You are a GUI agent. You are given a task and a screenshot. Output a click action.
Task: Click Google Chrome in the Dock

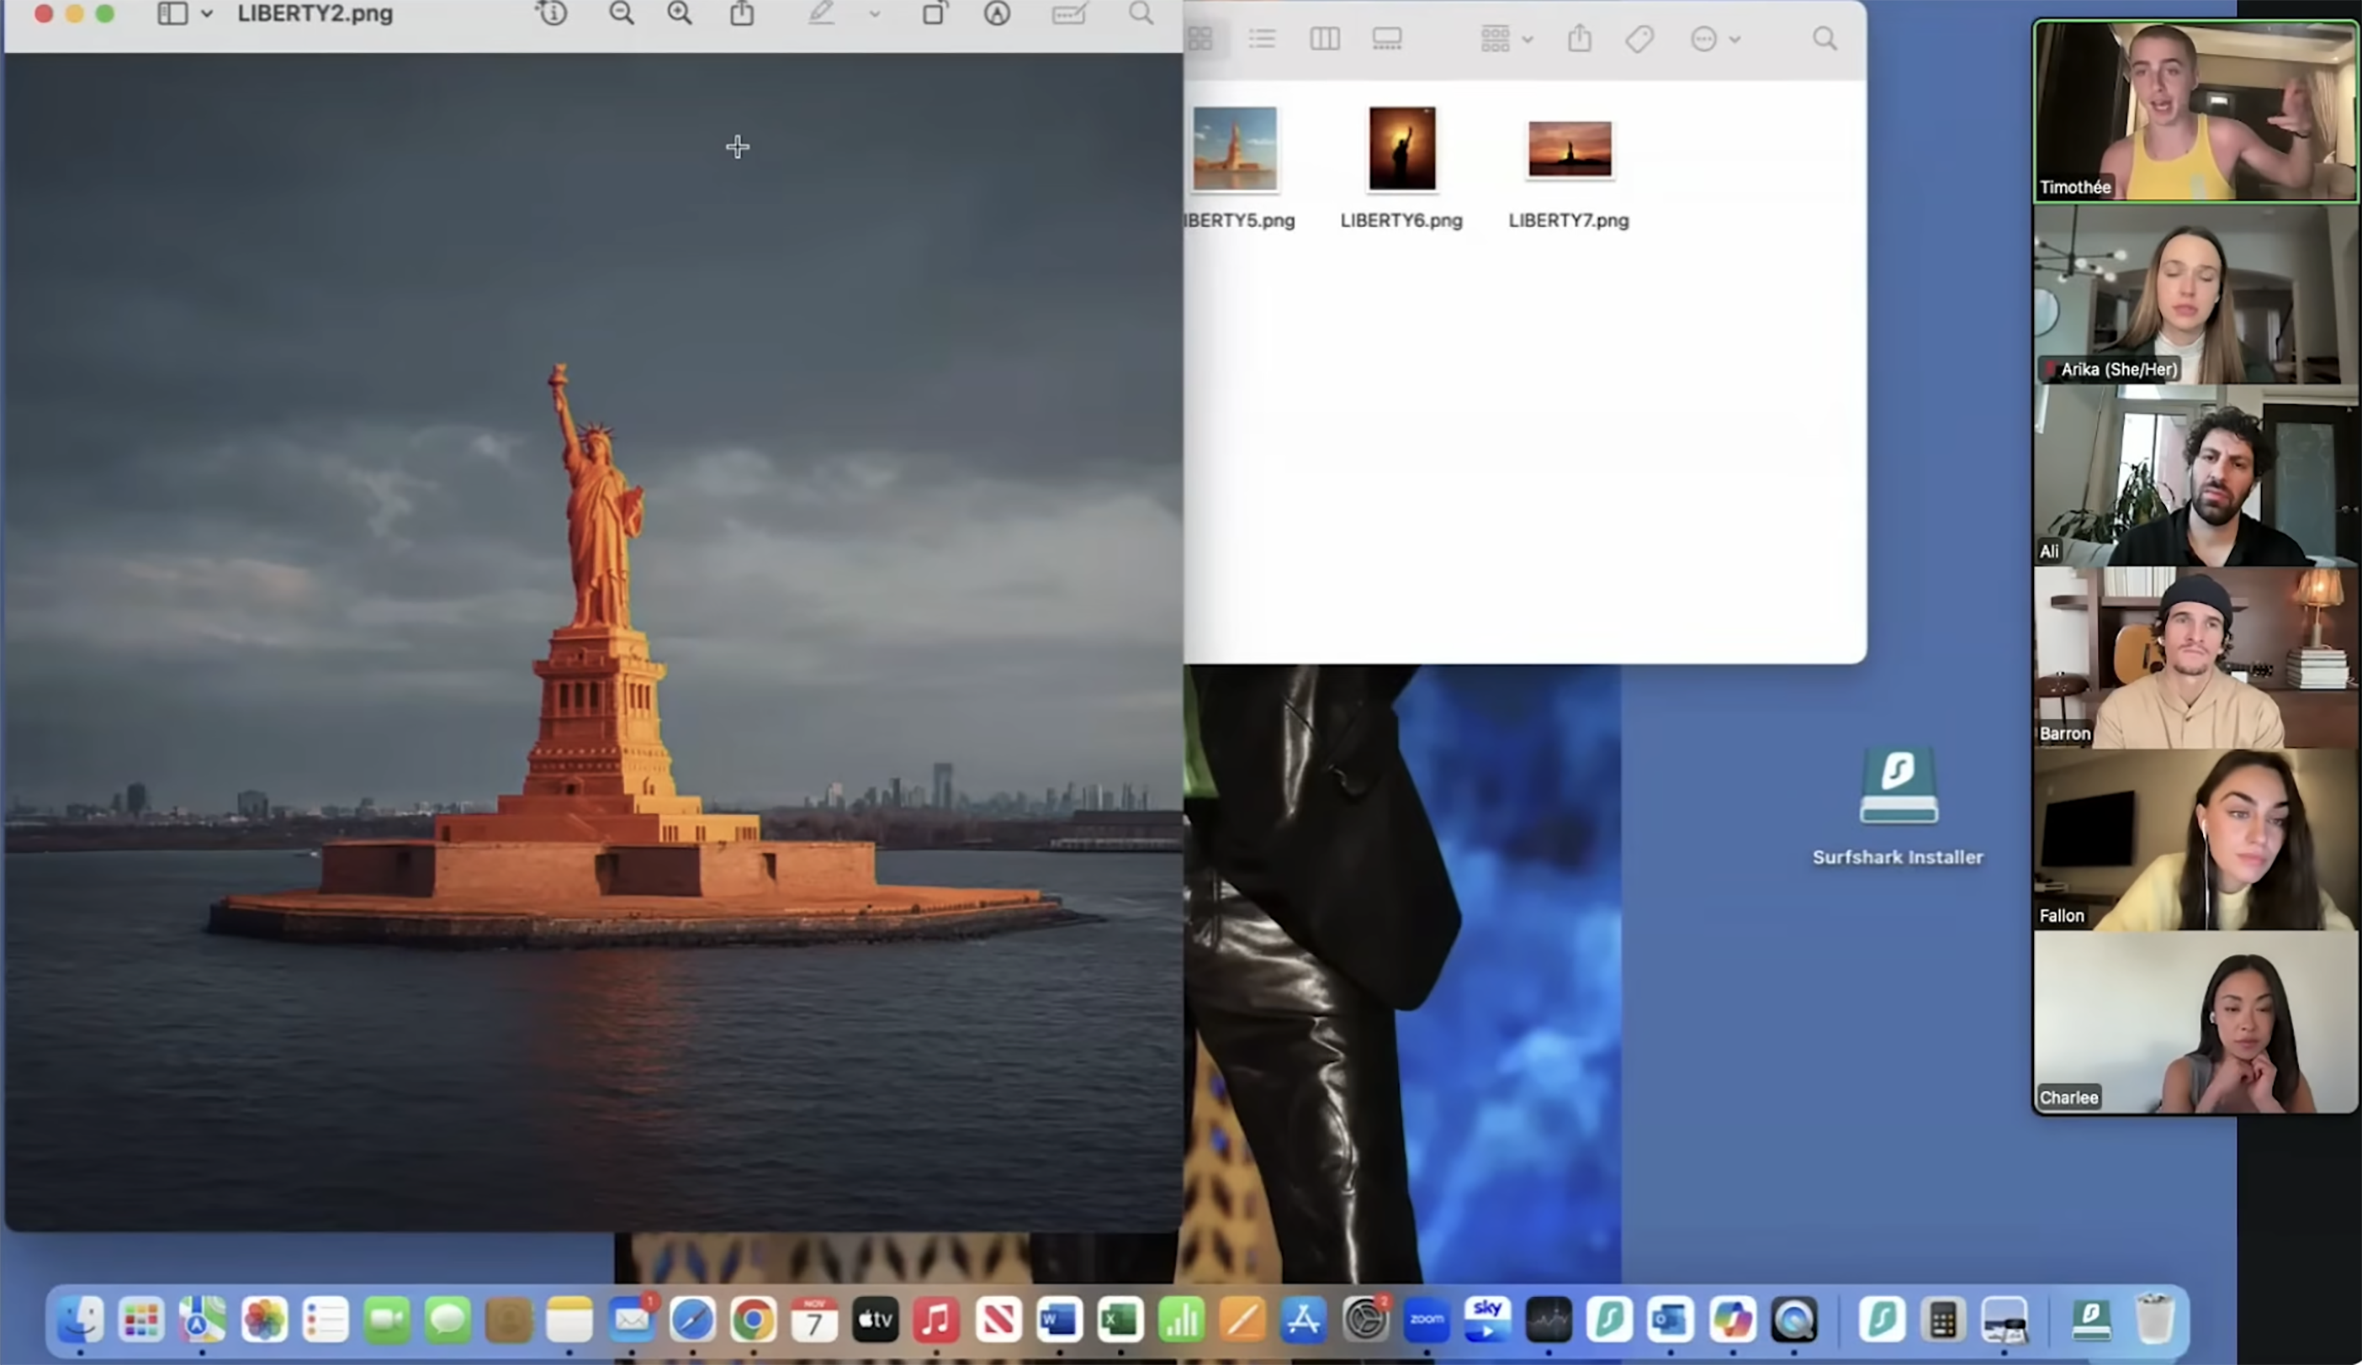point(753,1320)
